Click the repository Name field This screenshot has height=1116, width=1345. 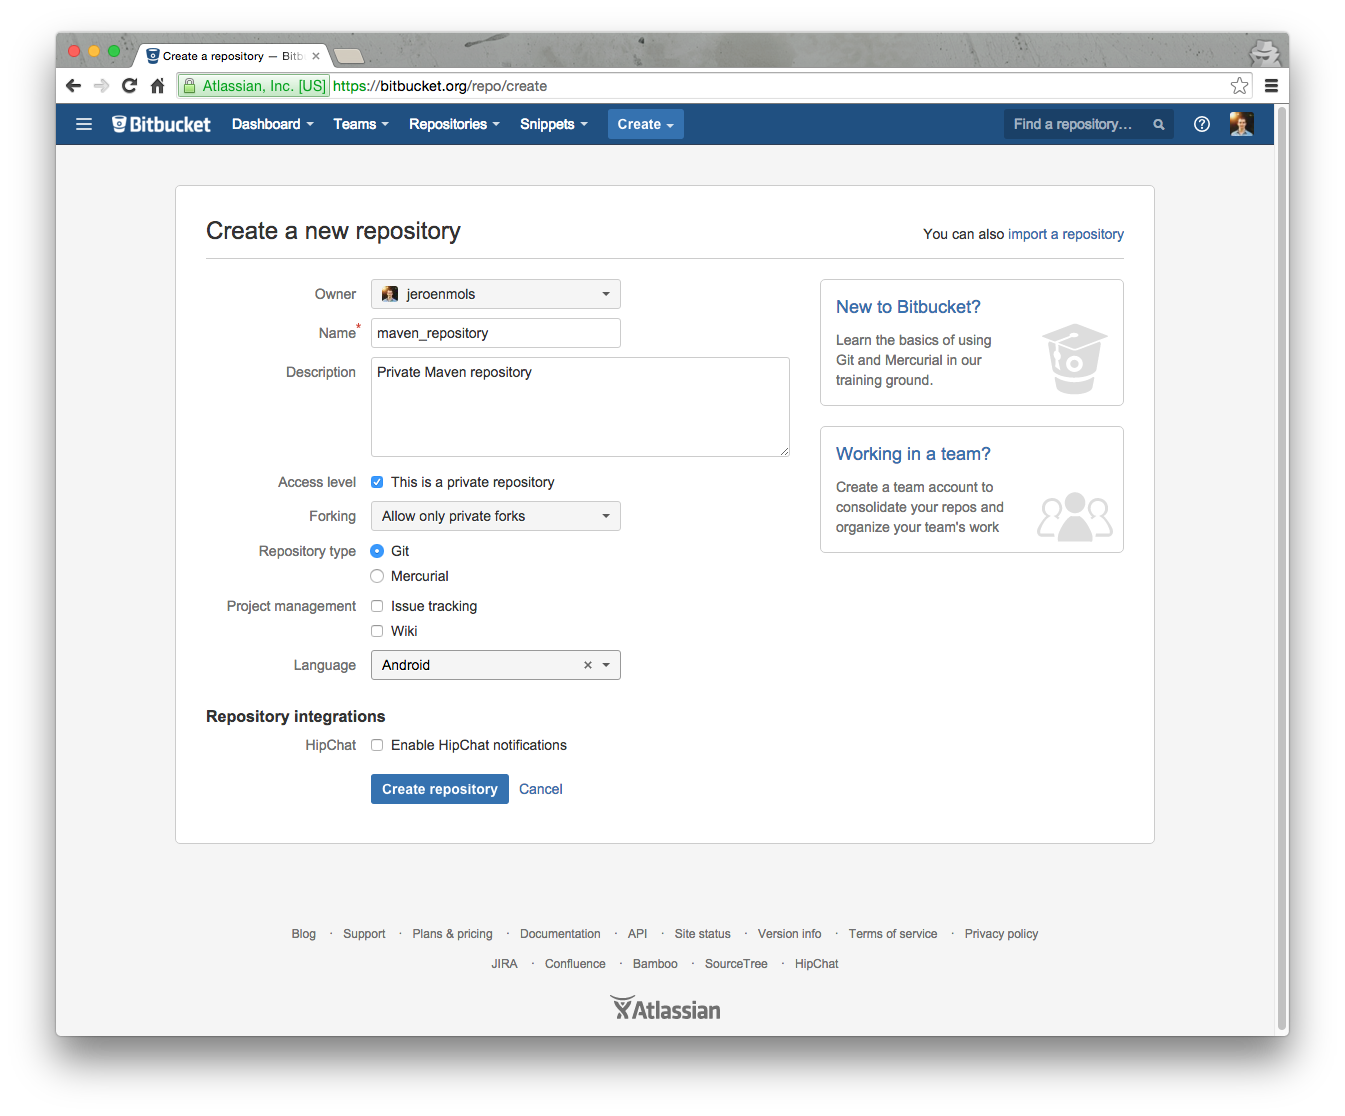pyautogui.click(x=496, y=333)
